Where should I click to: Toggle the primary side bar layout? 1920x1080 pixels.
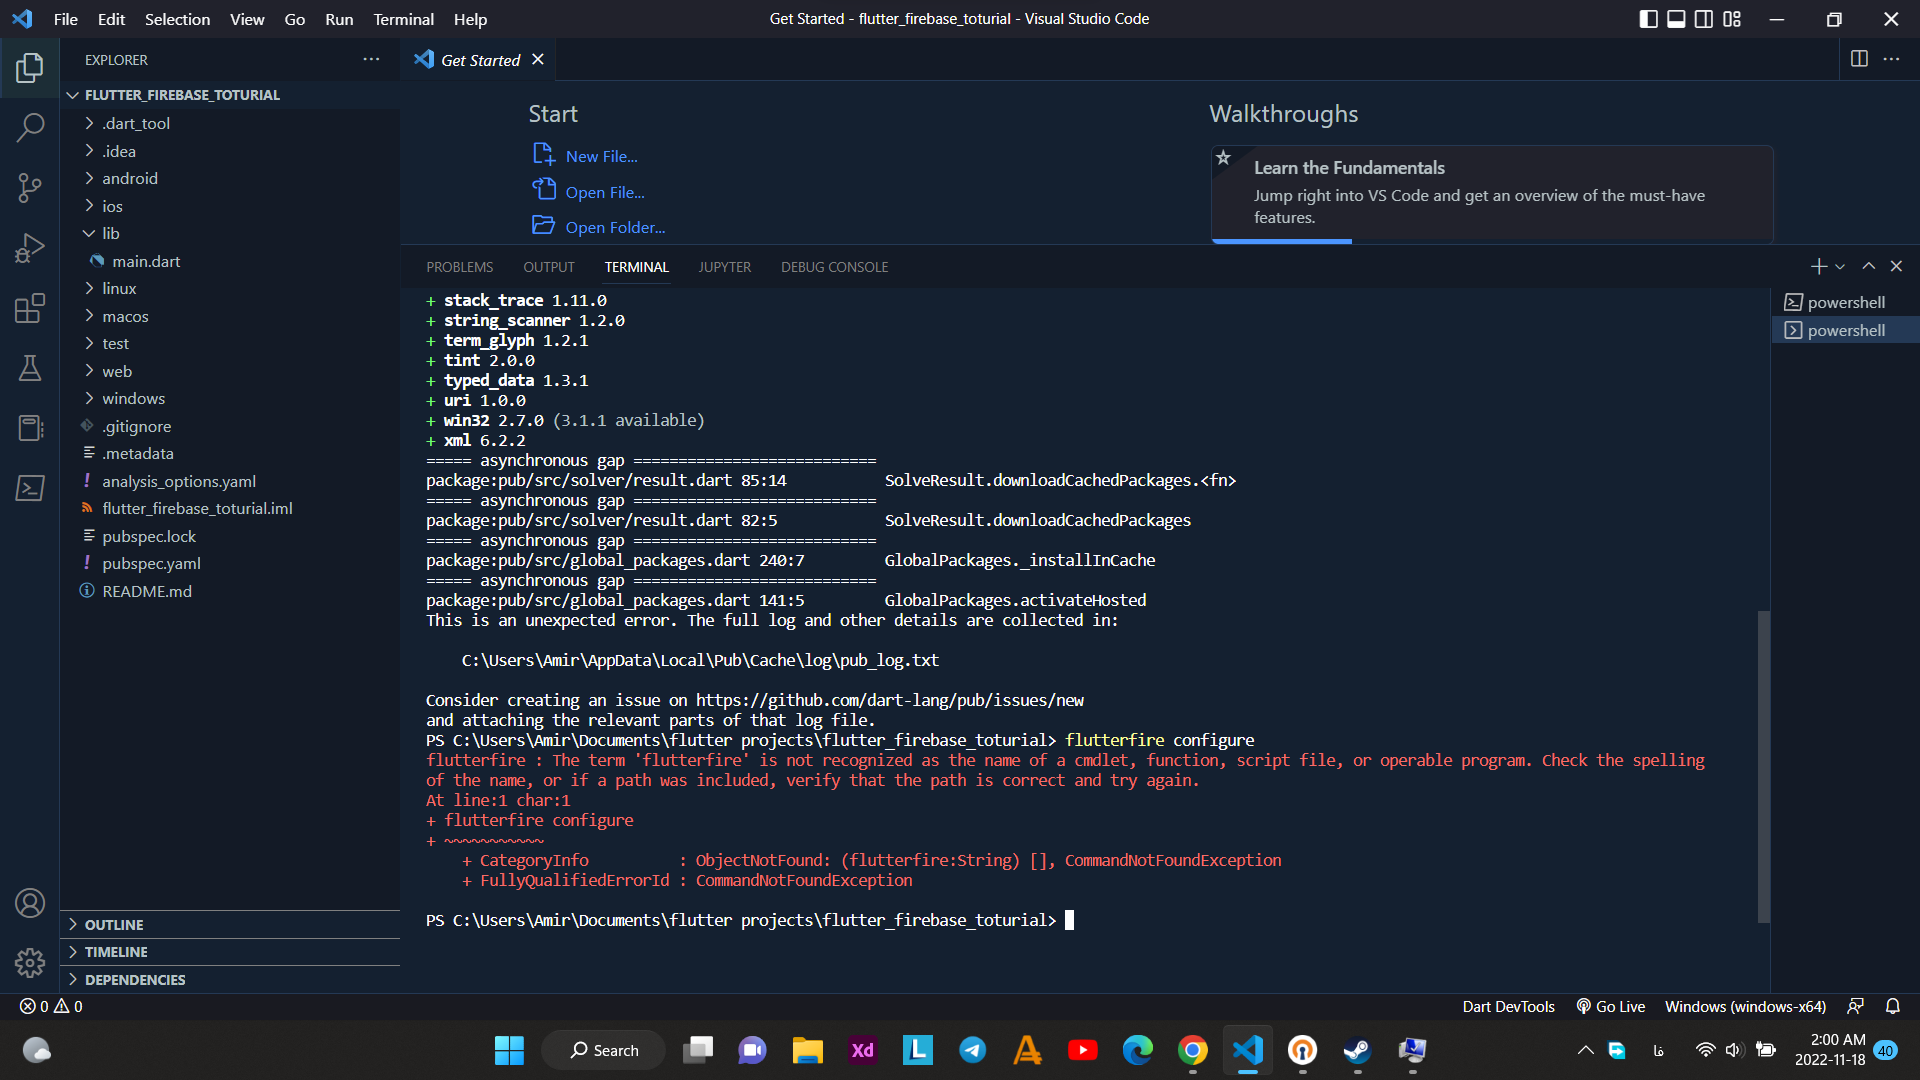[x=1649, y=19]
